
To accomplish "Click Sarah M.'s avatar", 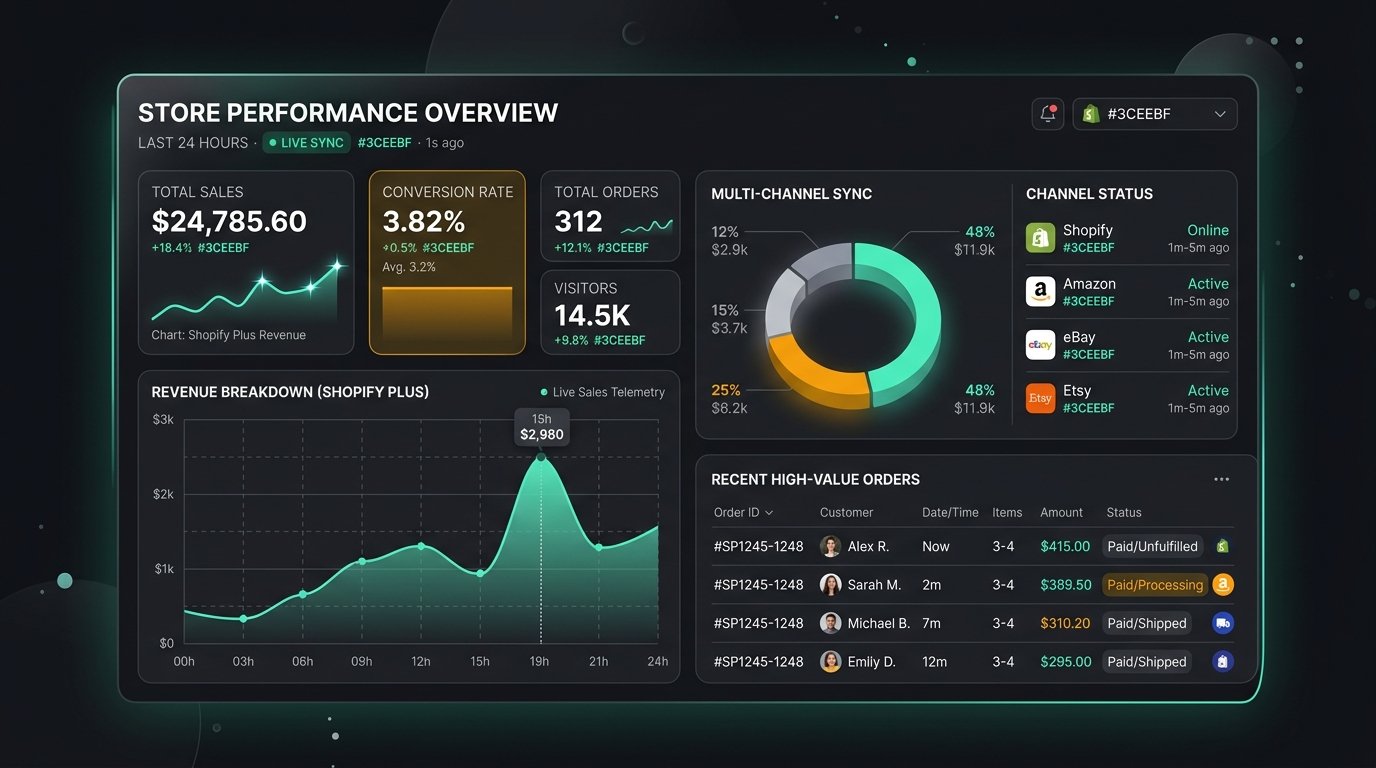I will [830, 585].
